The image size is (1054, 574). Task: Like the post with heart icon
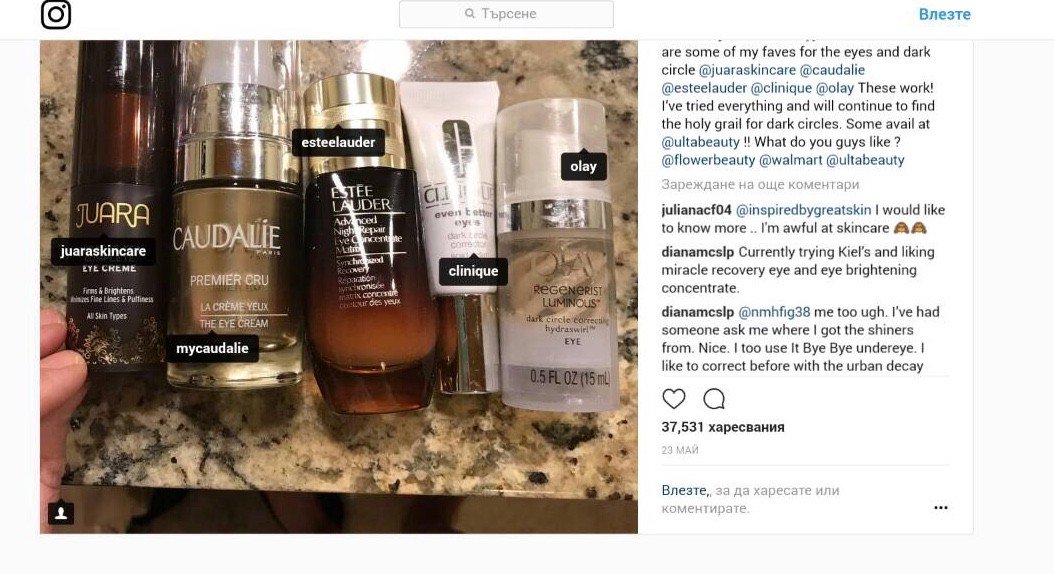674,399
